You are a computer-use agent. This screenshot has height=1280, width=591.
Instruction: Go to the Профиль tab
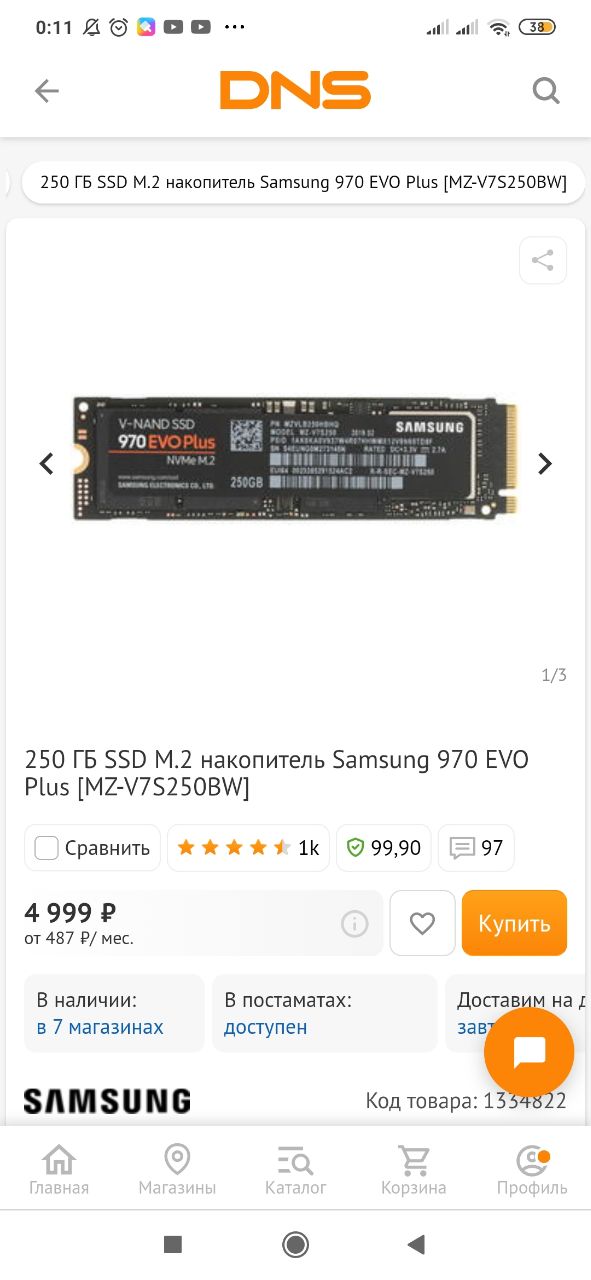click(532, 1170)
